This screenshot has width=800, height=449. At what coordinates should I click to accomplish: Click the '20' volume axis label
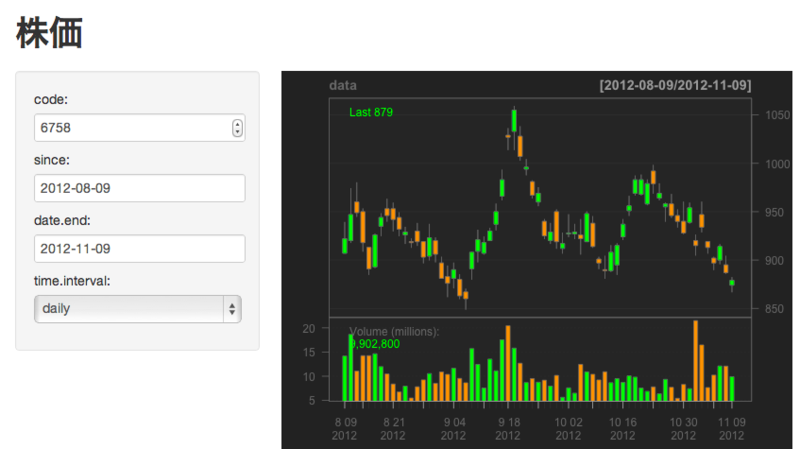pos(309,329)
